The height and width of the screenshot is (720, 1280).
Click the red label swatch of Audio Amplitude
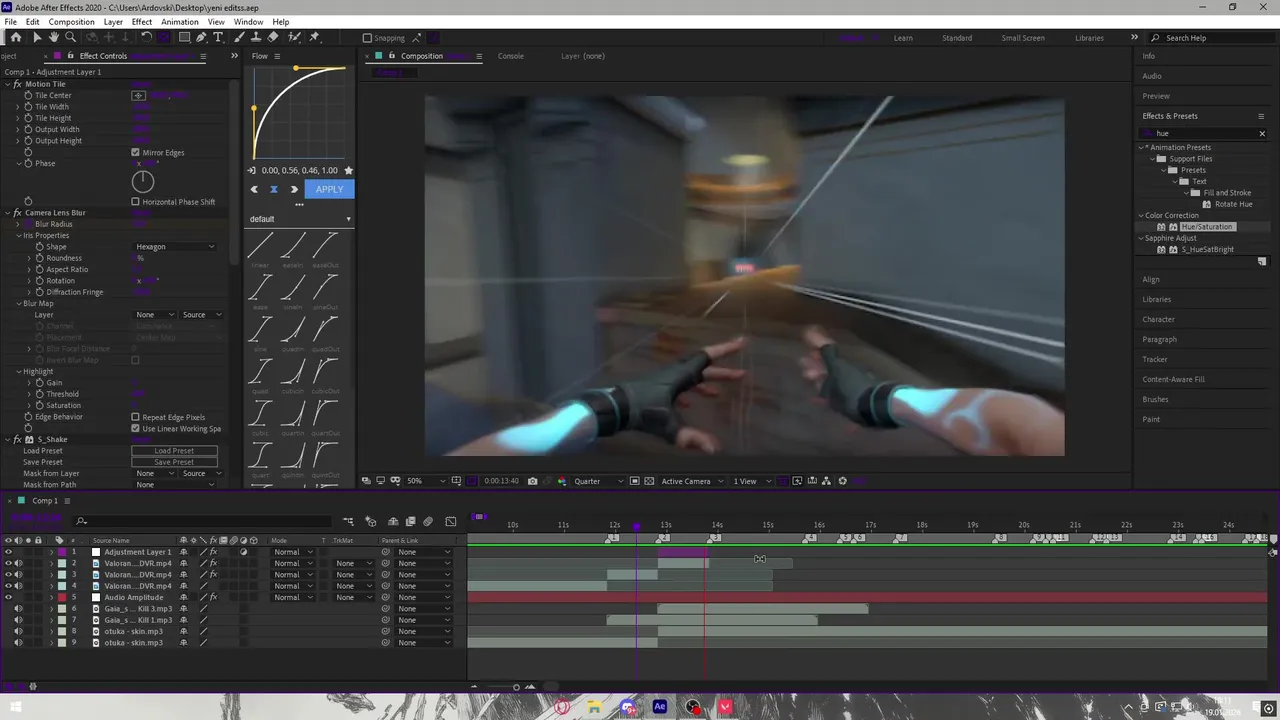click(x=62, y=598)
